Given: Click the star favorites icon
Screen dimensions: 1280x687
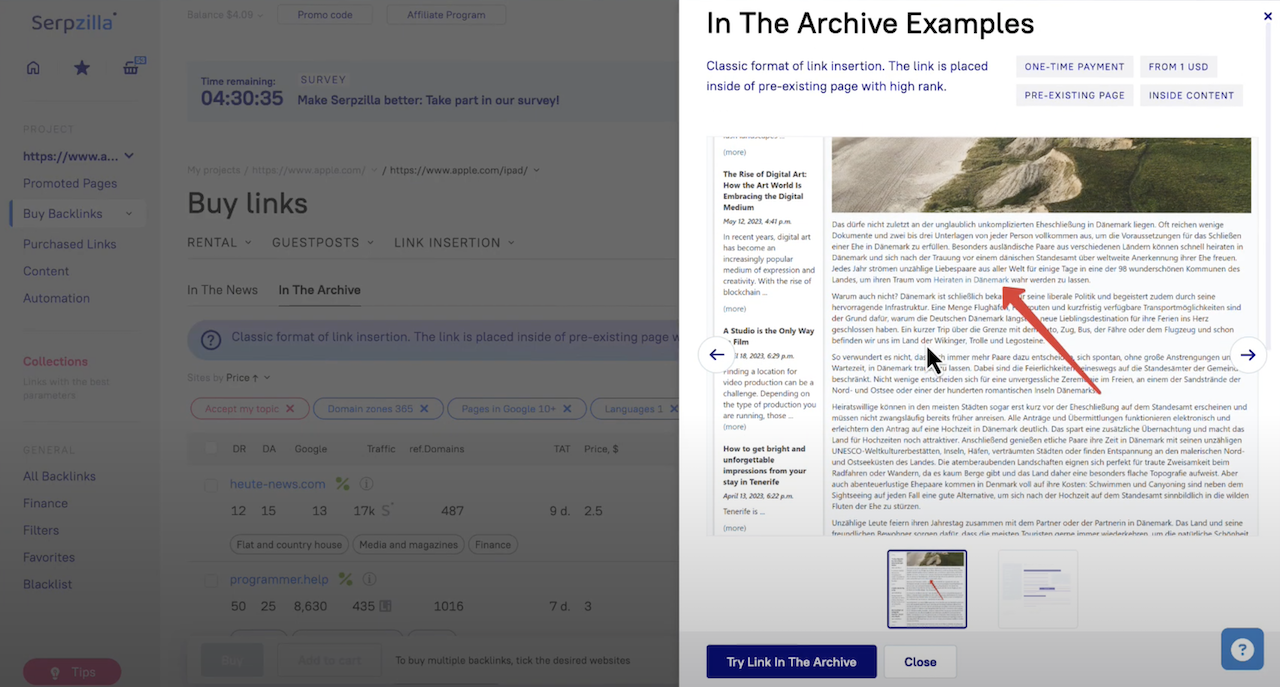Looking at the screenshot, I should [82, 68].
